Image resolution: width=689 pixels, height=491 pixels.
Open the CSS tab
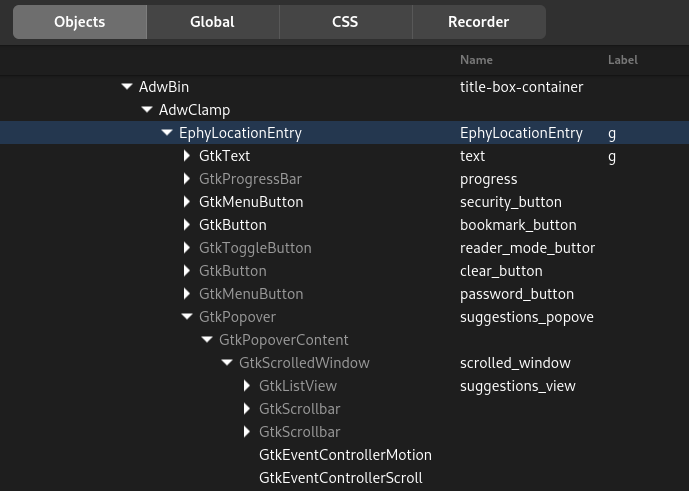pyautogui.click(x=345, y=22)
